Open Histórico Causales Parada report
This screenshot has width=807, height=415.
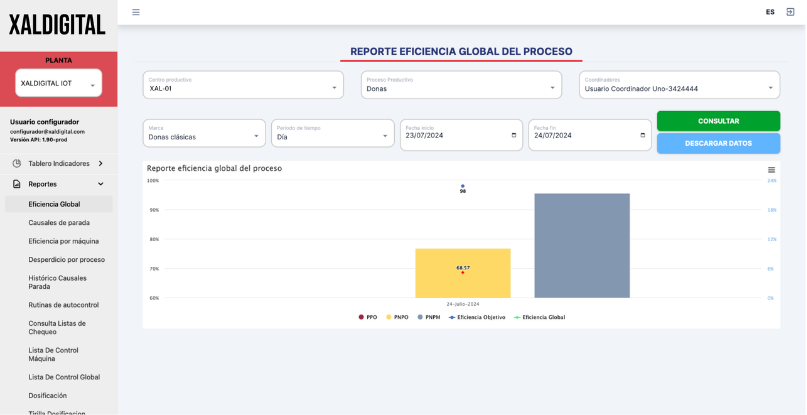[x=58, y=282]
